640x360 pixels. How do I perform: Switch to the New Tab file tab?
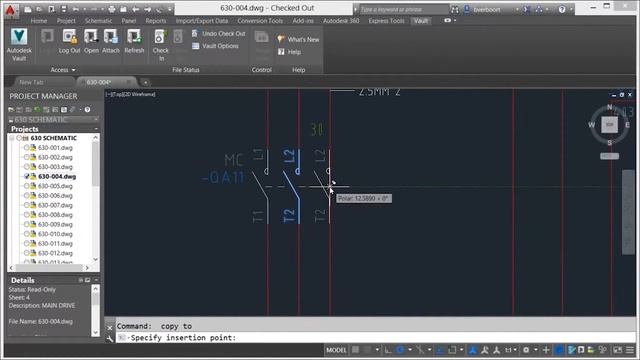pos(31,82)
